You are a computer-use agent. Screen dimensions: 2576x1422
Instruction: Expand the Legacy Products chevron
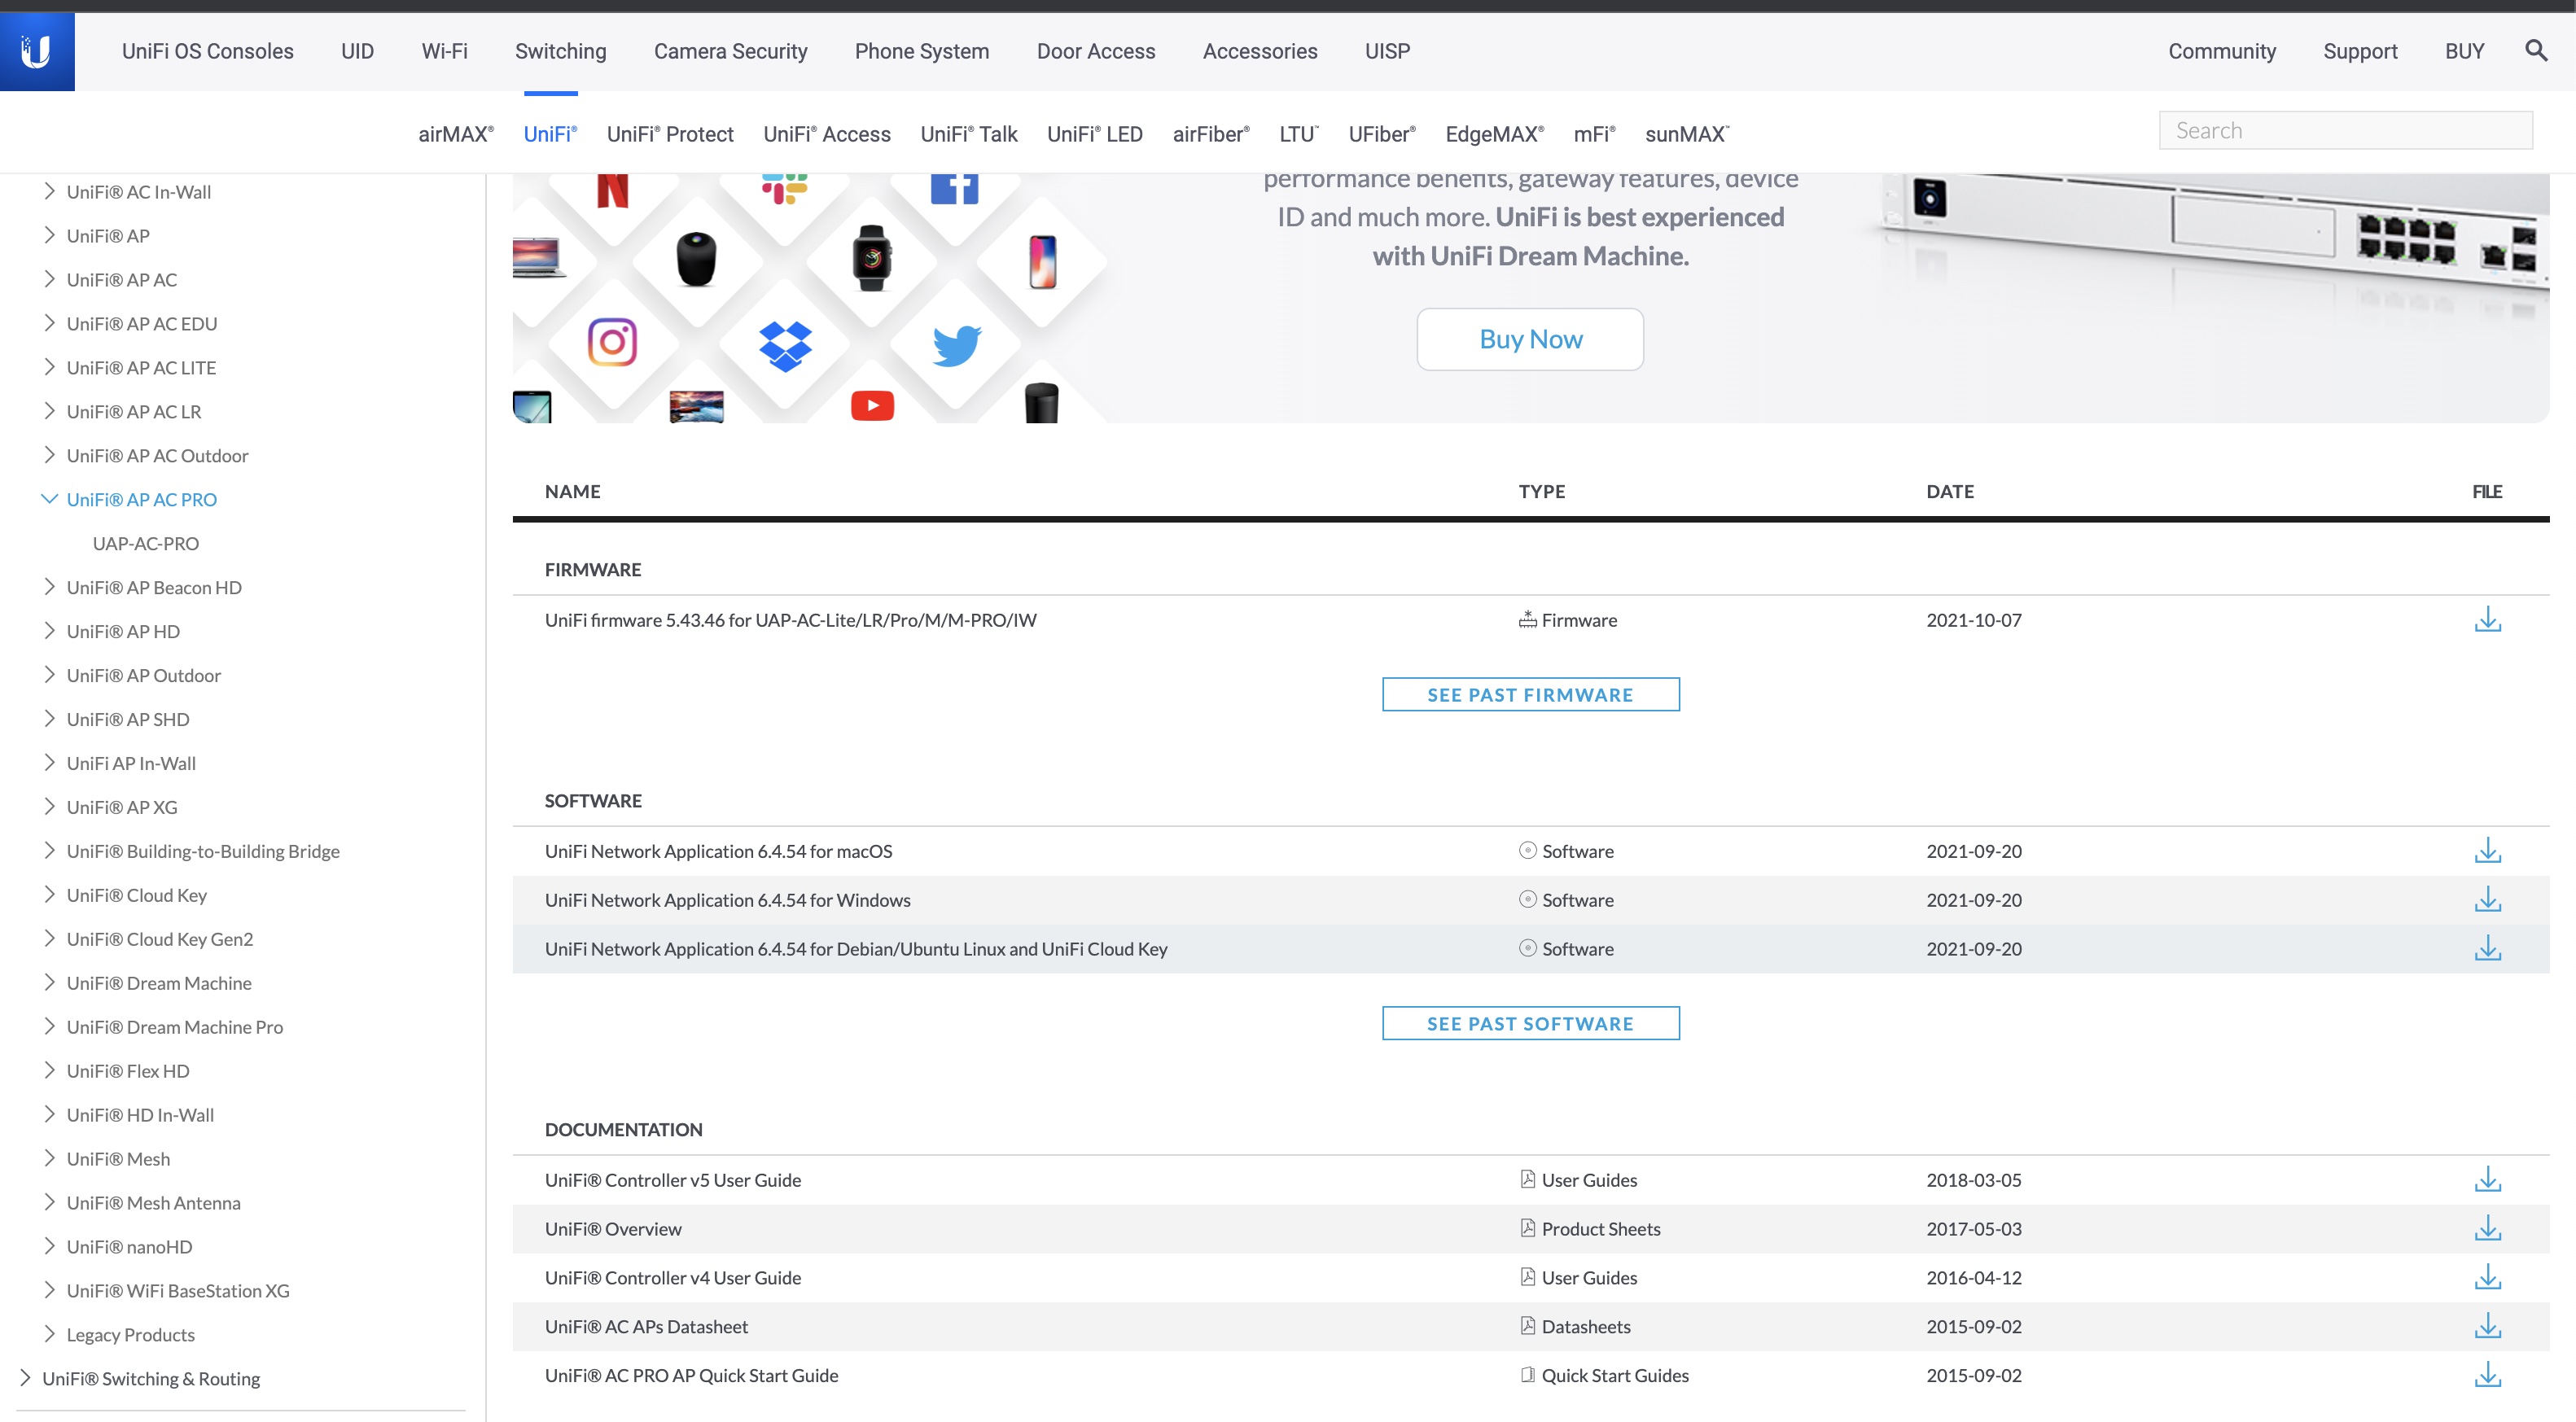[49, 1335]
